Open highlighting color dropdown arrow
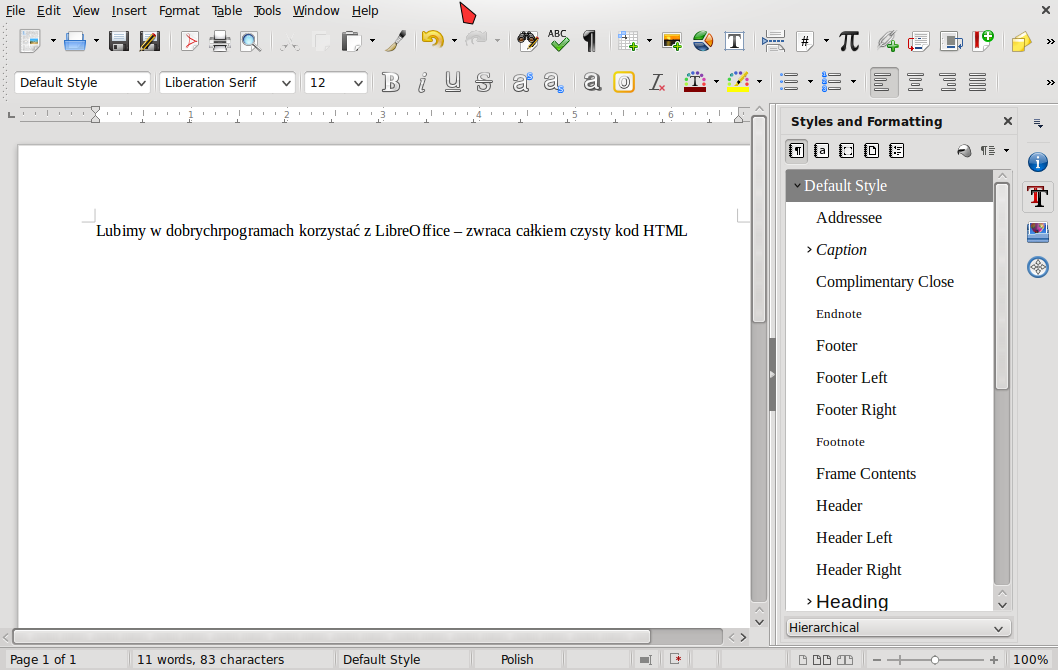 [x=759, y=82]
